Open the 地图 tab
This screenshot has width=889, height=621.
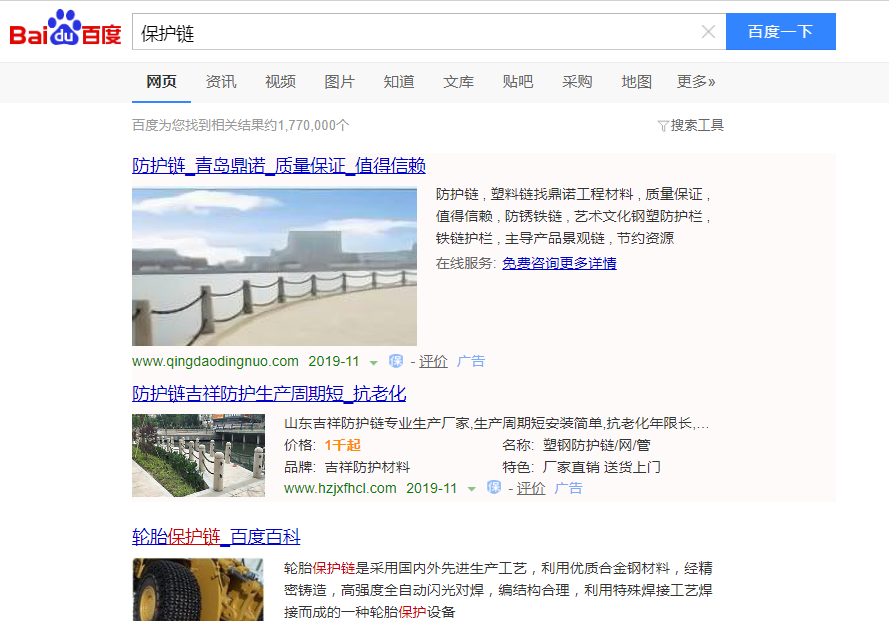(x=636, y=82)
